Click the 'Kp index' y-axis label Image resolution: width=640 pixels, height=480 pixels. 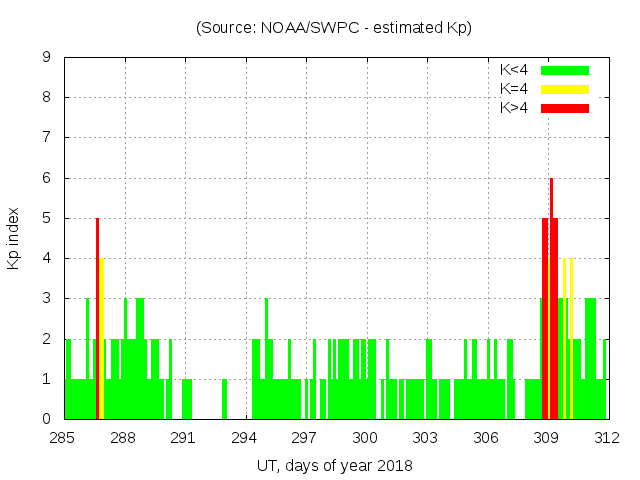[x=14, y=238]
